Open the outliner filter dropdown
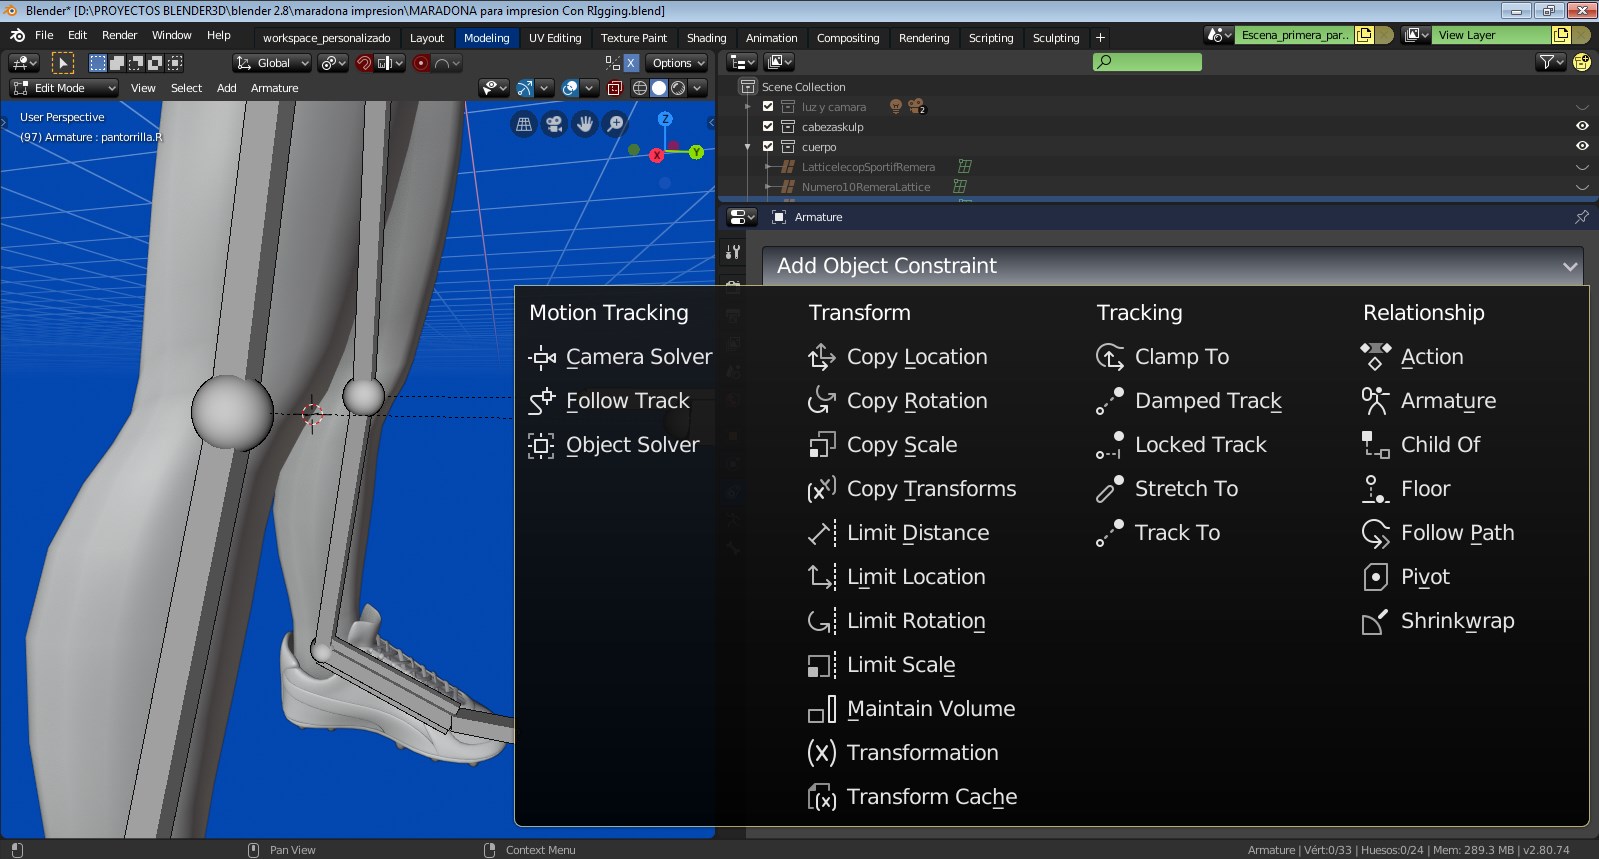Image resolution: width=1599 pixels, height=859 pixels. [x=1550, y=62]
